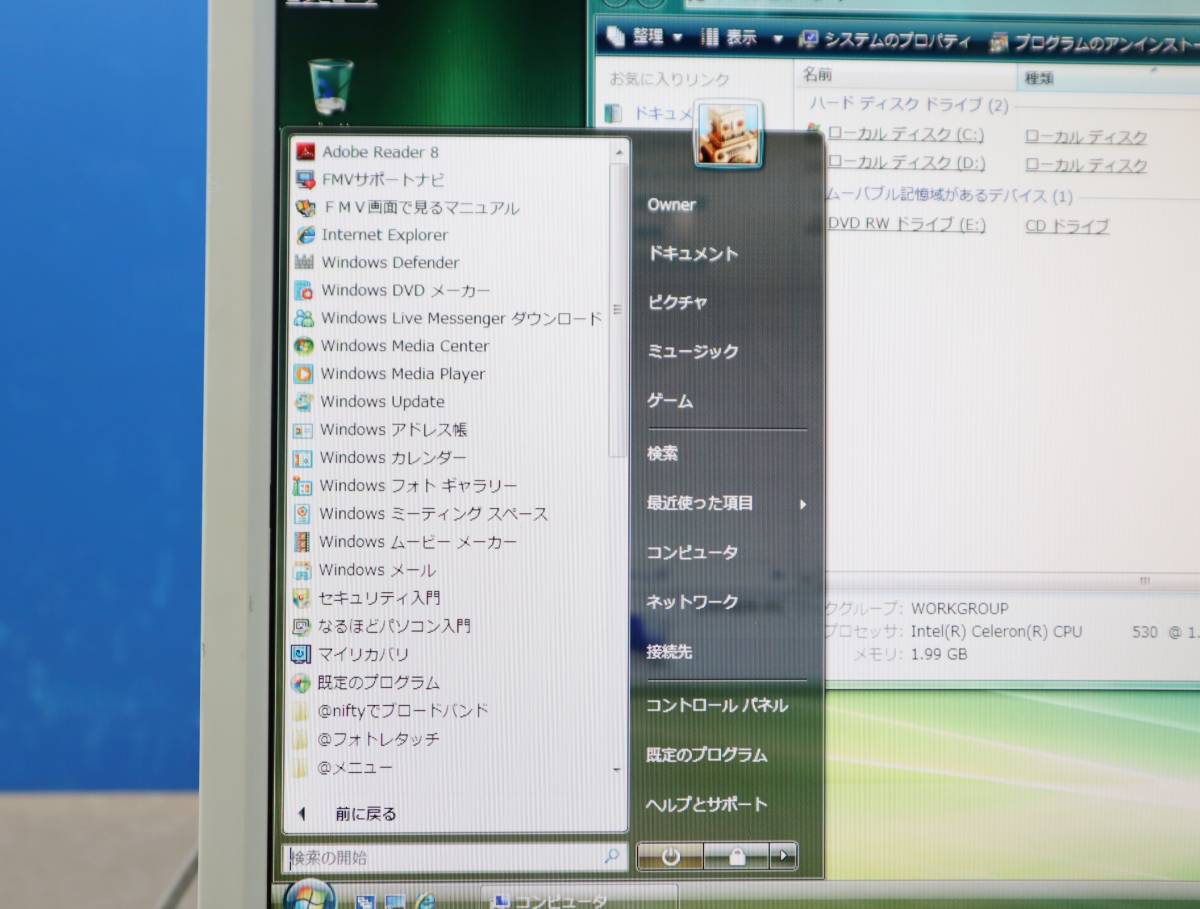This screenshot has height=909, width=1200.
Task: Click ドキュメント favorite link in Computer window
Action: (650, 114)
